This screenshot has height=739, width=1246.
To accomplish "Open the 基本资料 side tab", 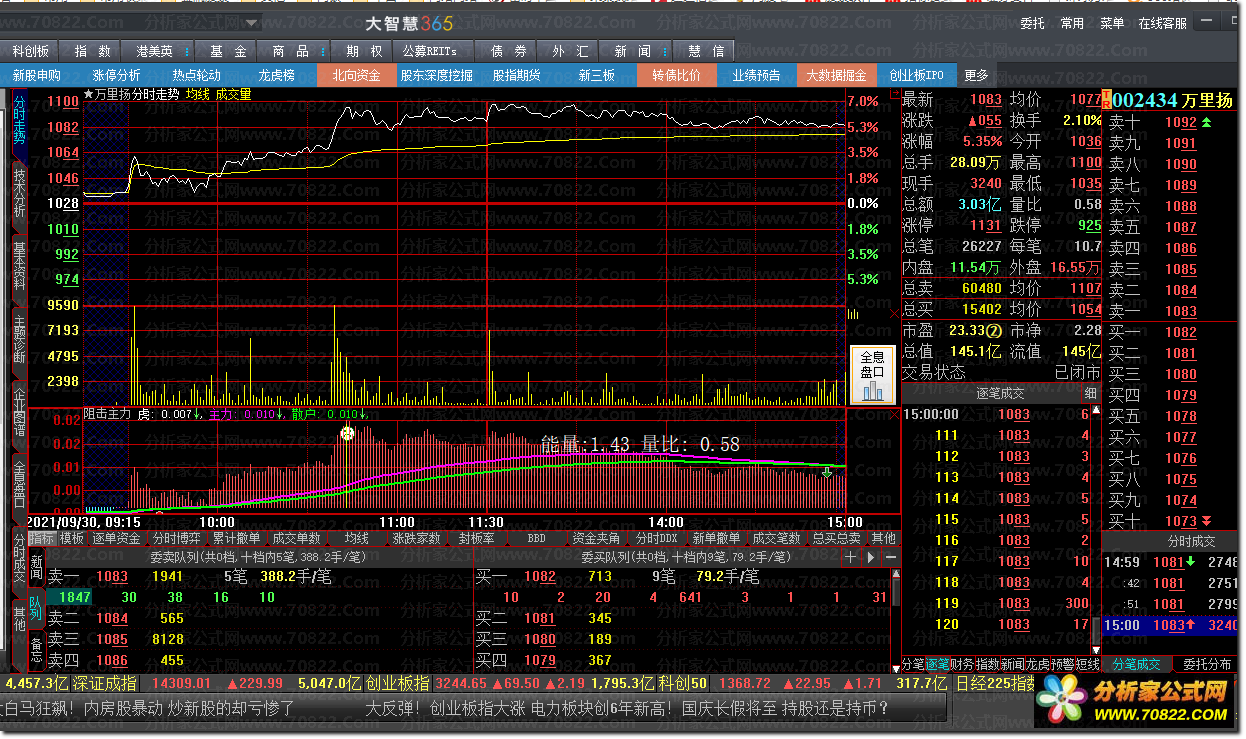I will [19, 266].
